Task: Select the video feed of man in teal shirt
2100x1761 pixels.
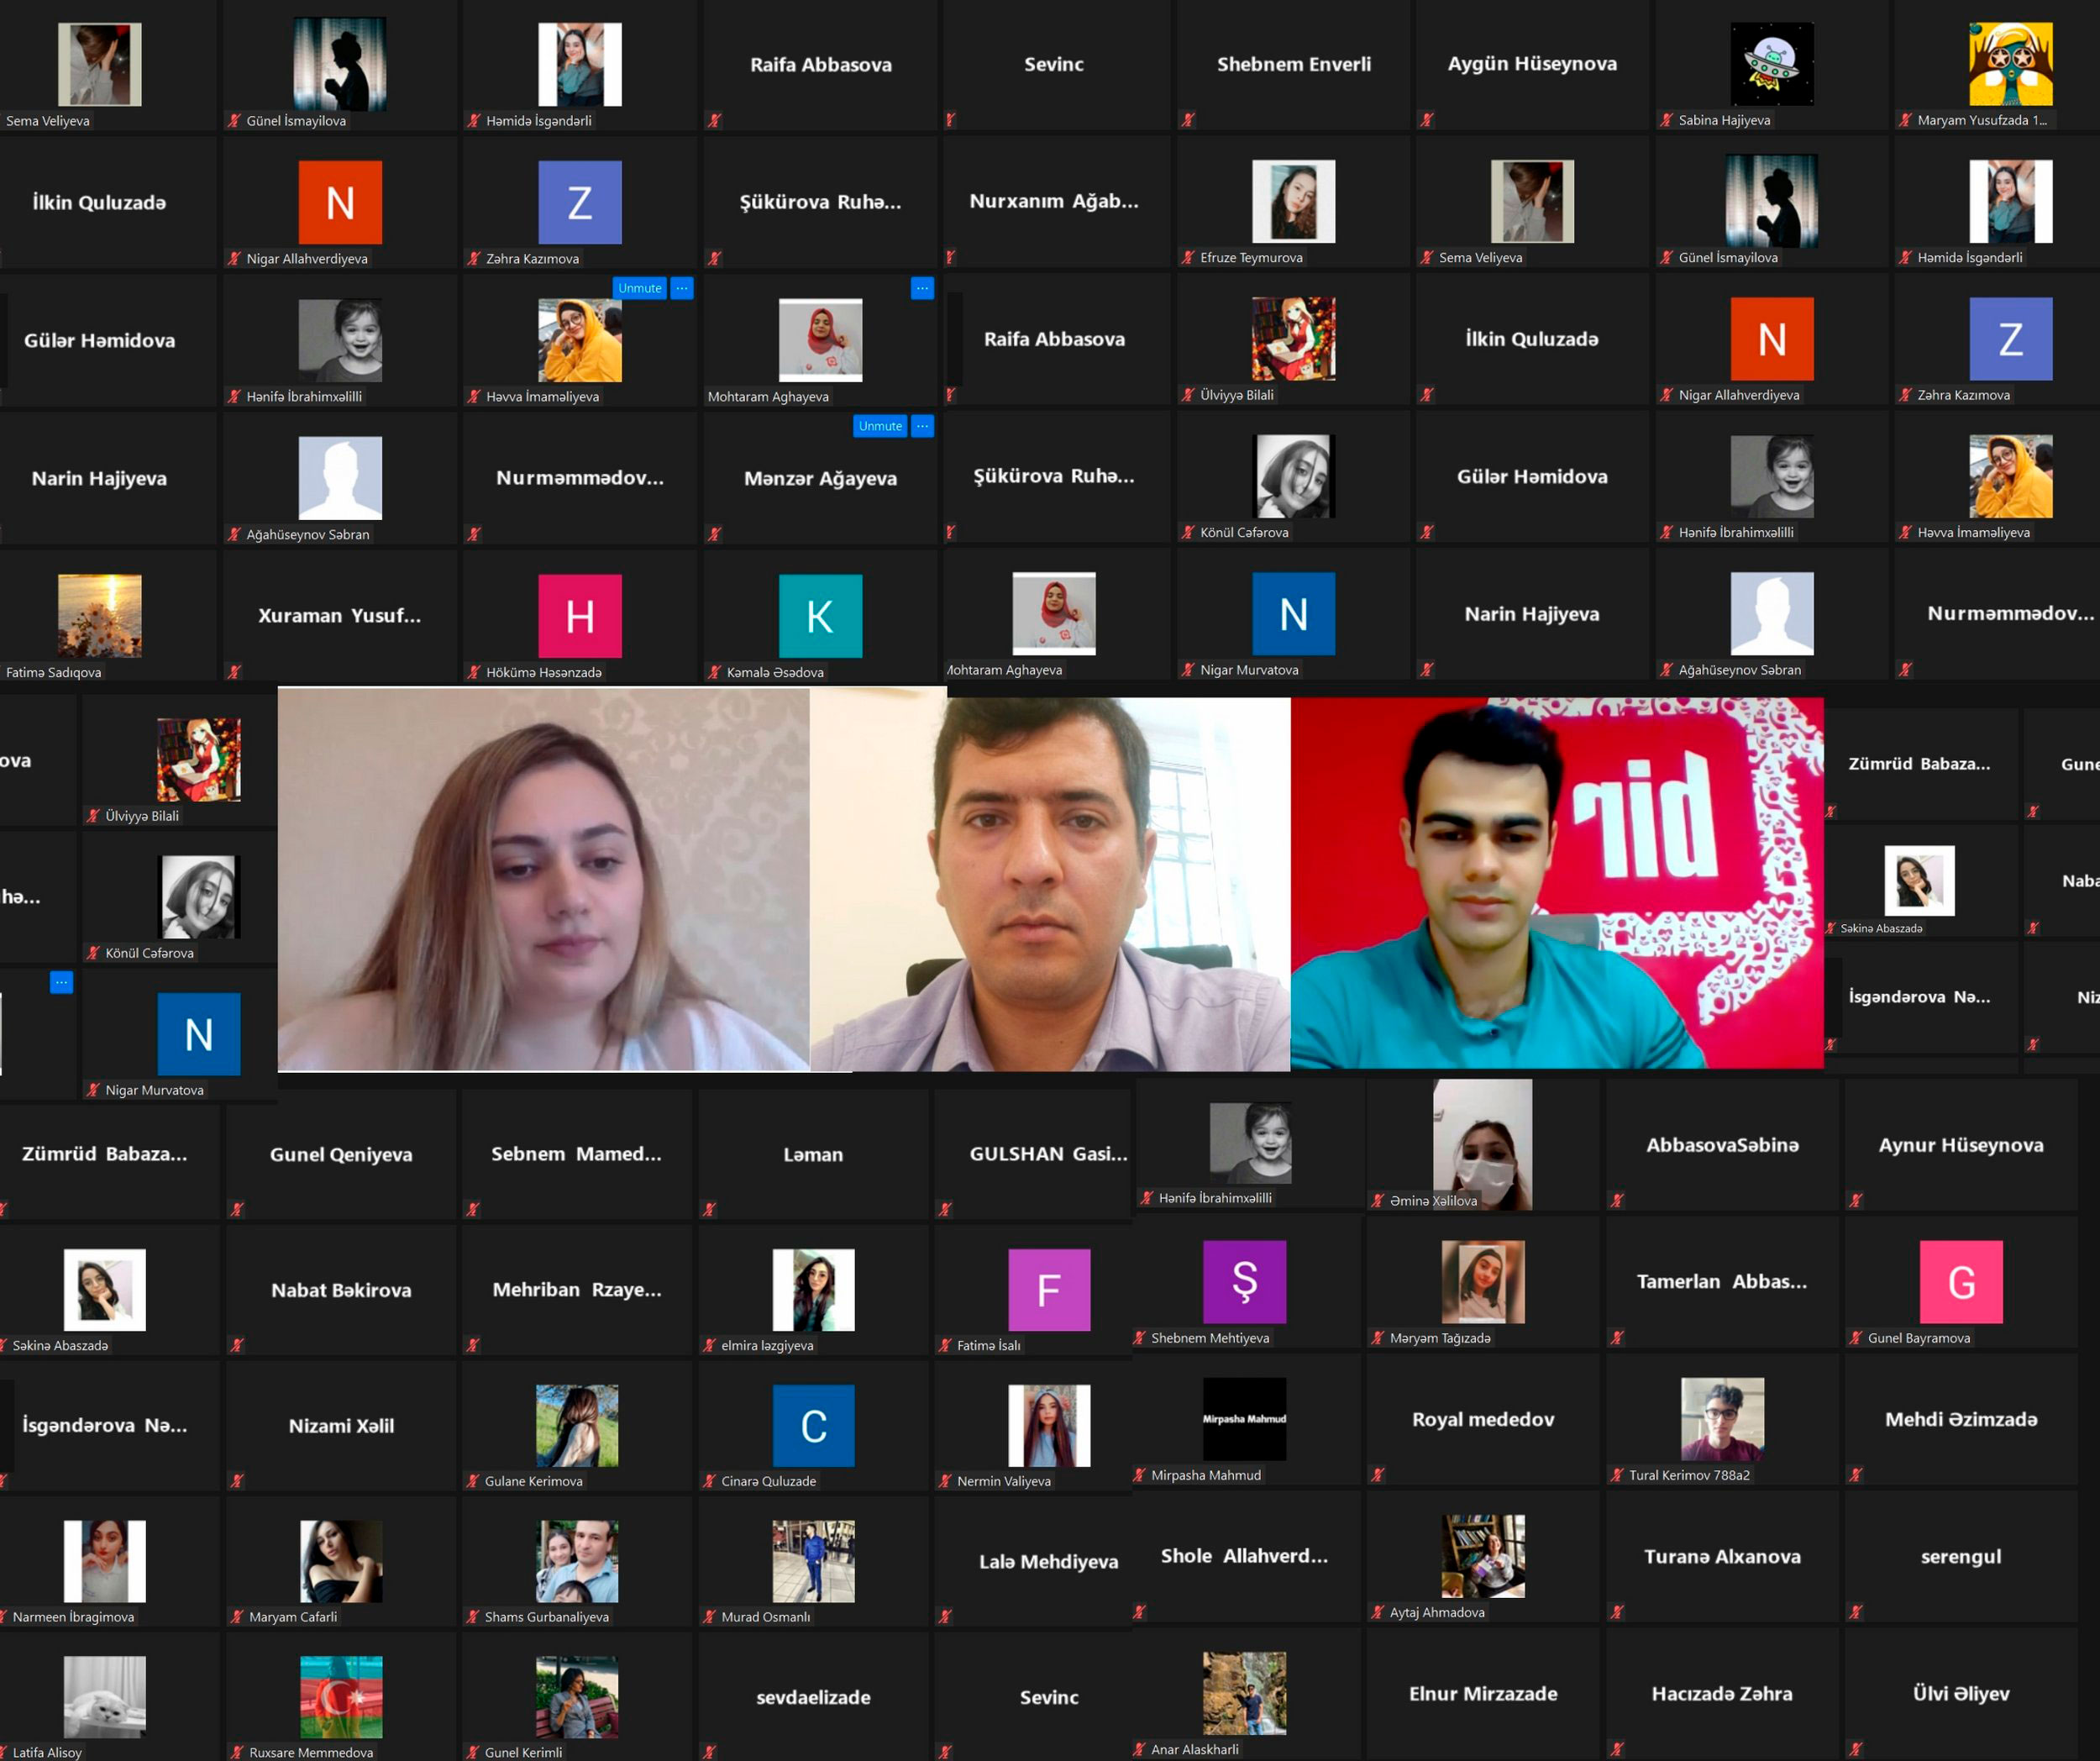Action: pyautogui.click(x=1557, y=883)
